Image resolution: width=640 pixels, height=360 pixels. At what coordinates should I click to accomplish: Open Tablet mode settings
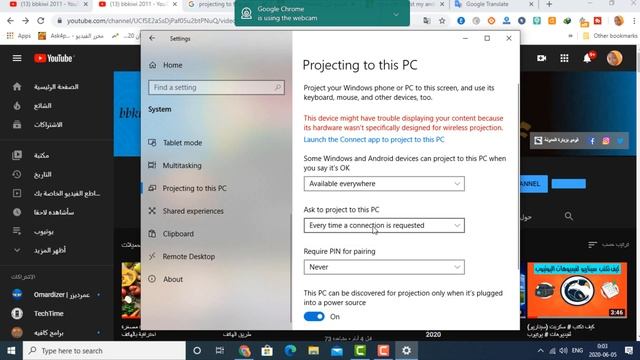pyautogui.click(x=176, y=143)
